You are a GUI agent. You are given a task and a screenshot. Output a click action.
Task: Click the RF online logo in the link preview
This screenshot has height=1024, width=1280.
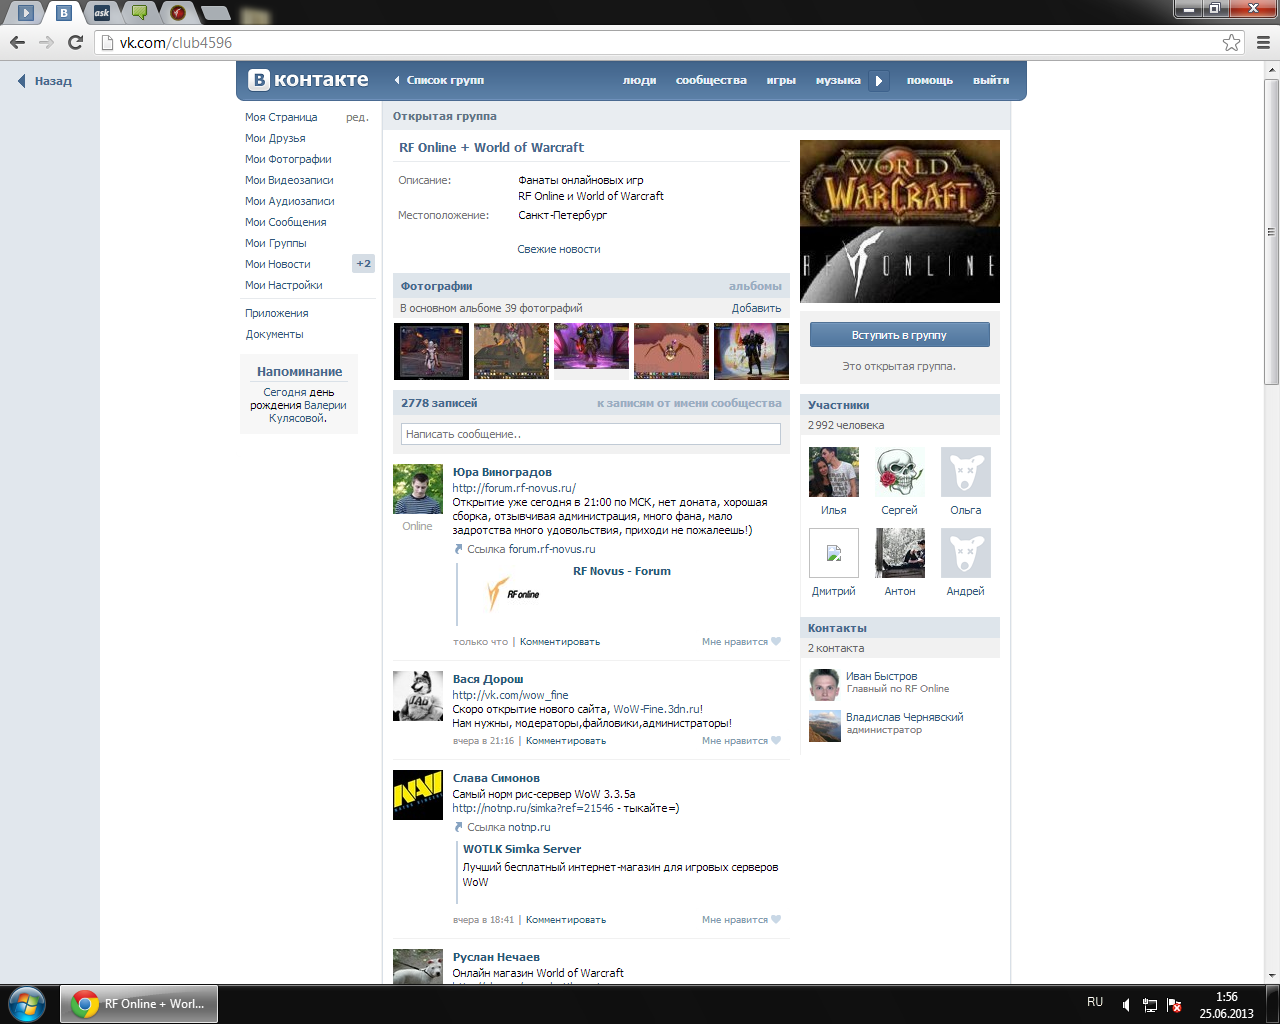[513, 594]
